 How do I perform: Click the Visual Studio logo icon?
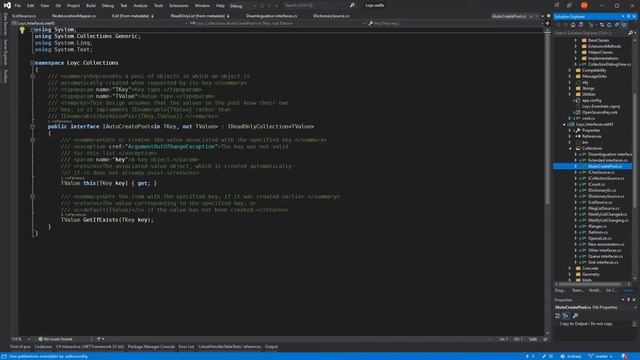click(x=7, y=5)
